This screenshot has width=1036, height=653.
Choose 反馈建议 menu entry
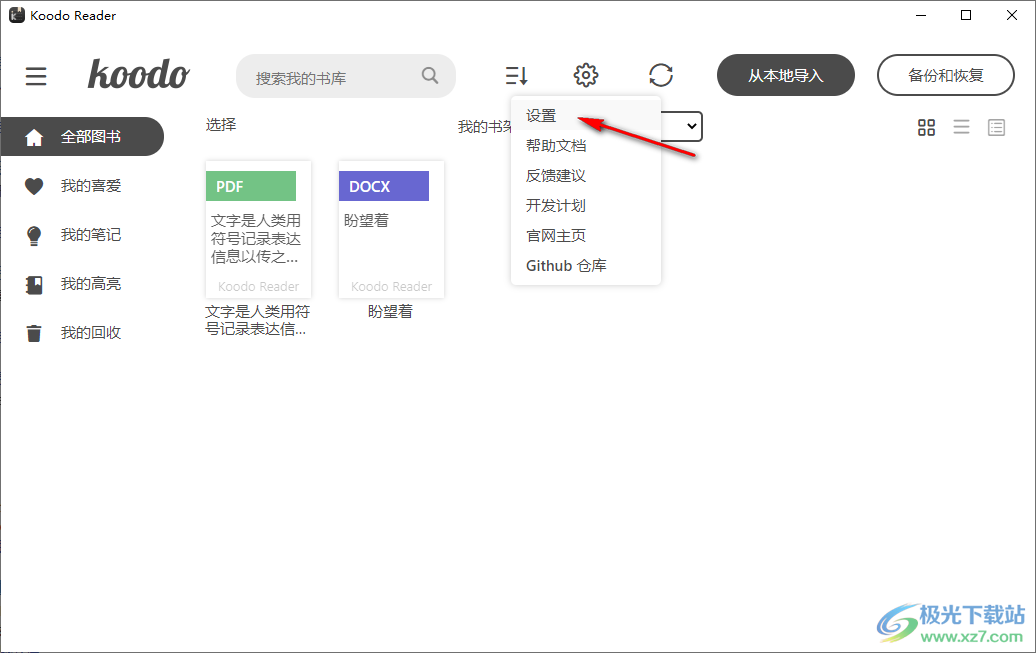[x=586, y=176]
